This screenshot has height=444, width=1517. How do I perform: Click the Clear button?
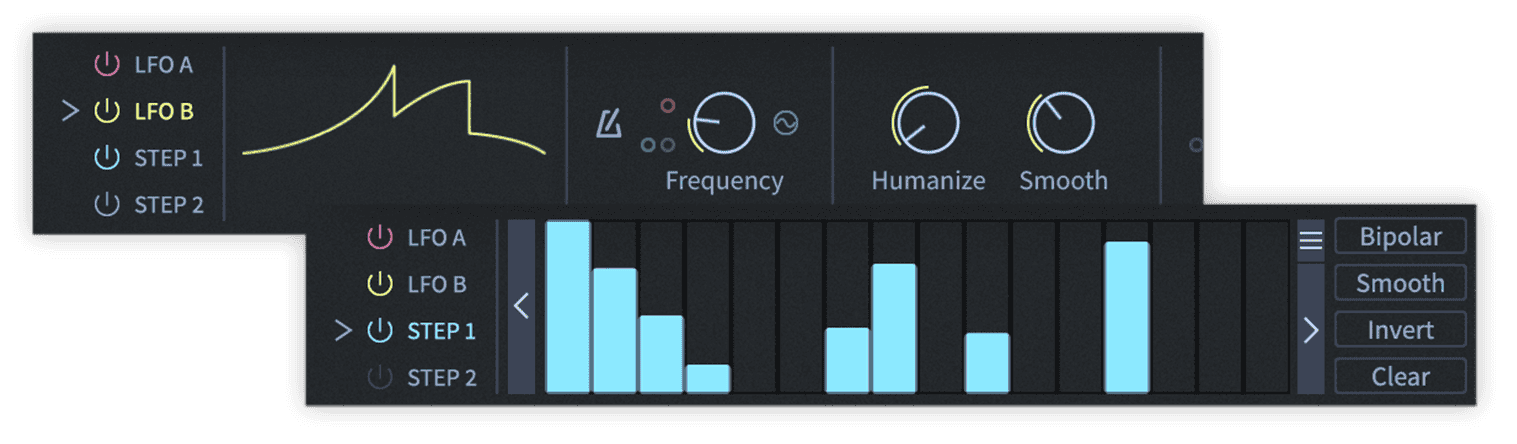pos(1400,377)
